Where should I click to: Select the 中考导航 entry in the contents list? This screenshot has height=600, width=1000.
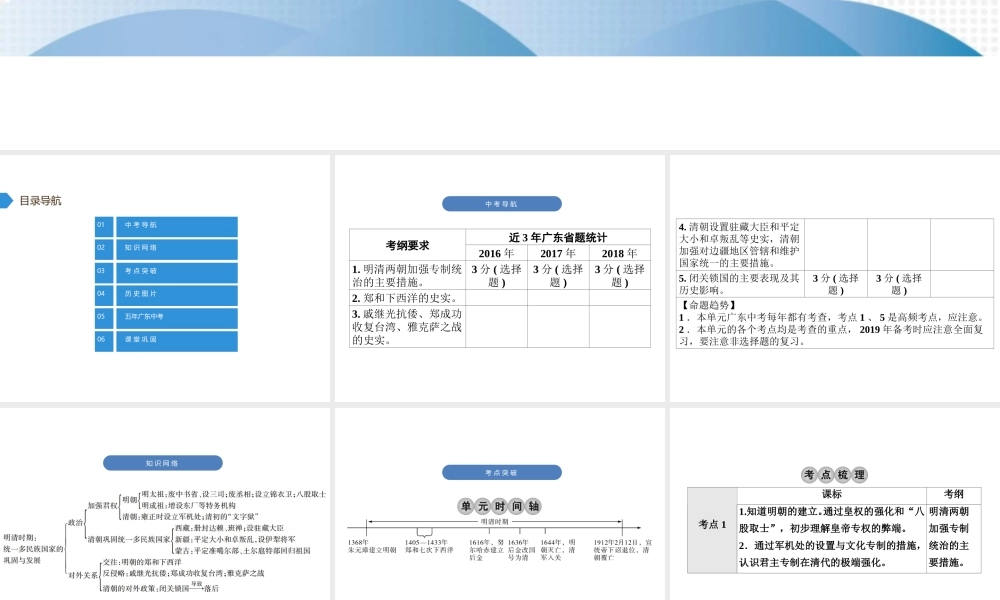click(177, 226)
